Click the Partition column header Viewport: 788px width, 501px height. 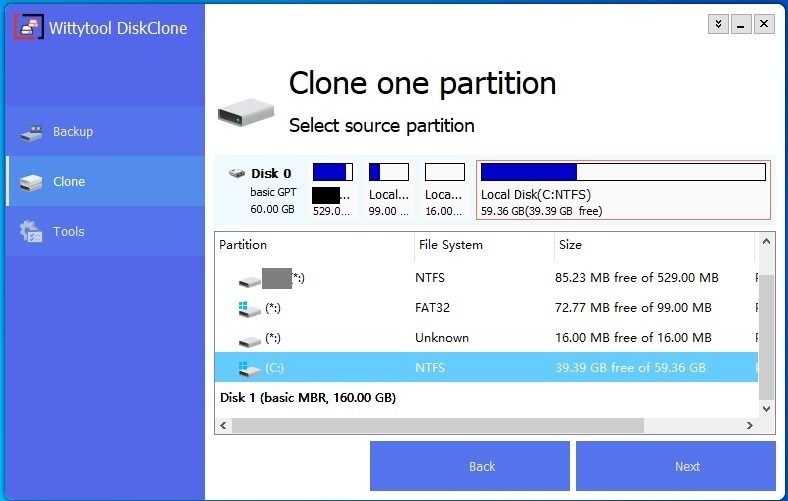click(315, 245)
